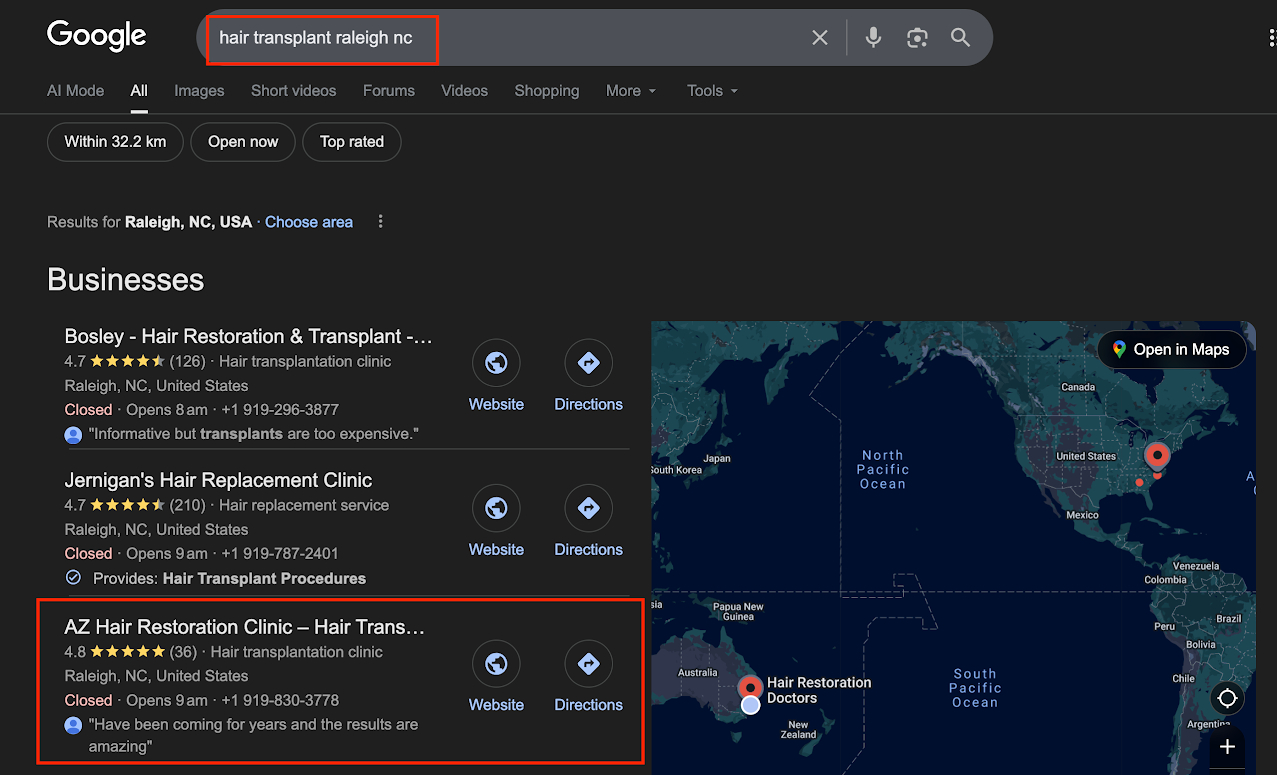
Task: Toggle the Open now filter chip
Action: [x=243, y=142]
